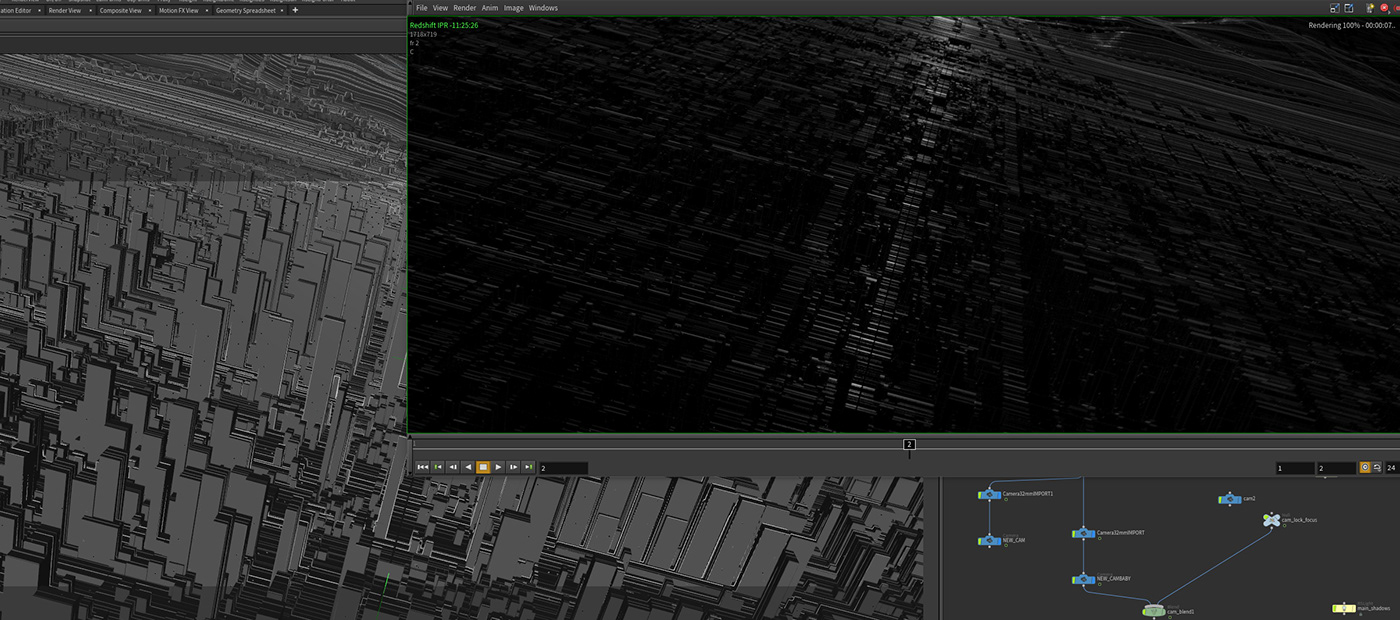
Task: Click the frame 2 marker on the timeline
Action: click(x=909, y=444)
